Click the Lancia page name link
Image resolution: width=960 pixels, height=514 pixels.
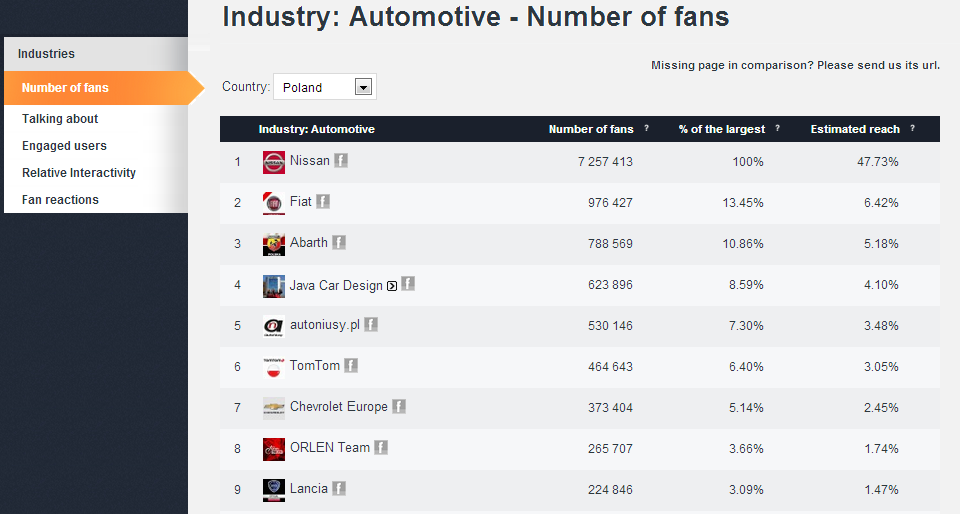[308, 489]
